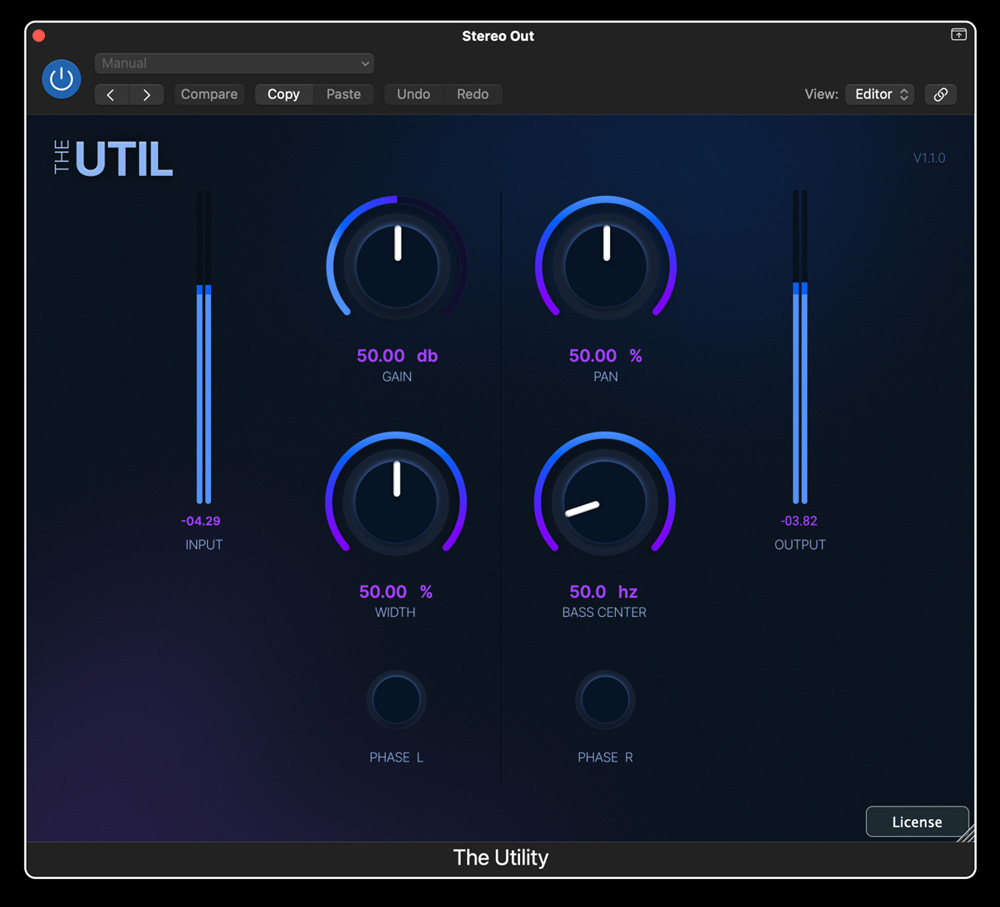The width and height of the screenshot is (1000, 907).
Task: Click the THE UTIL plugin logo
Action: coord(111,157)
